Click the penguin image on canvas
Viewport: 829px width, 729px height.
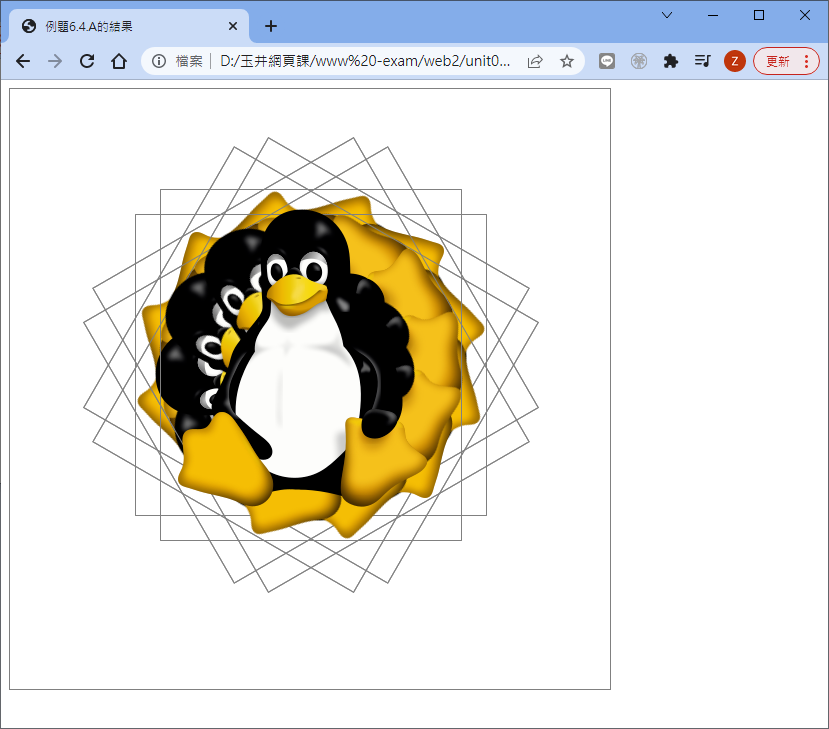click(300, 370)
